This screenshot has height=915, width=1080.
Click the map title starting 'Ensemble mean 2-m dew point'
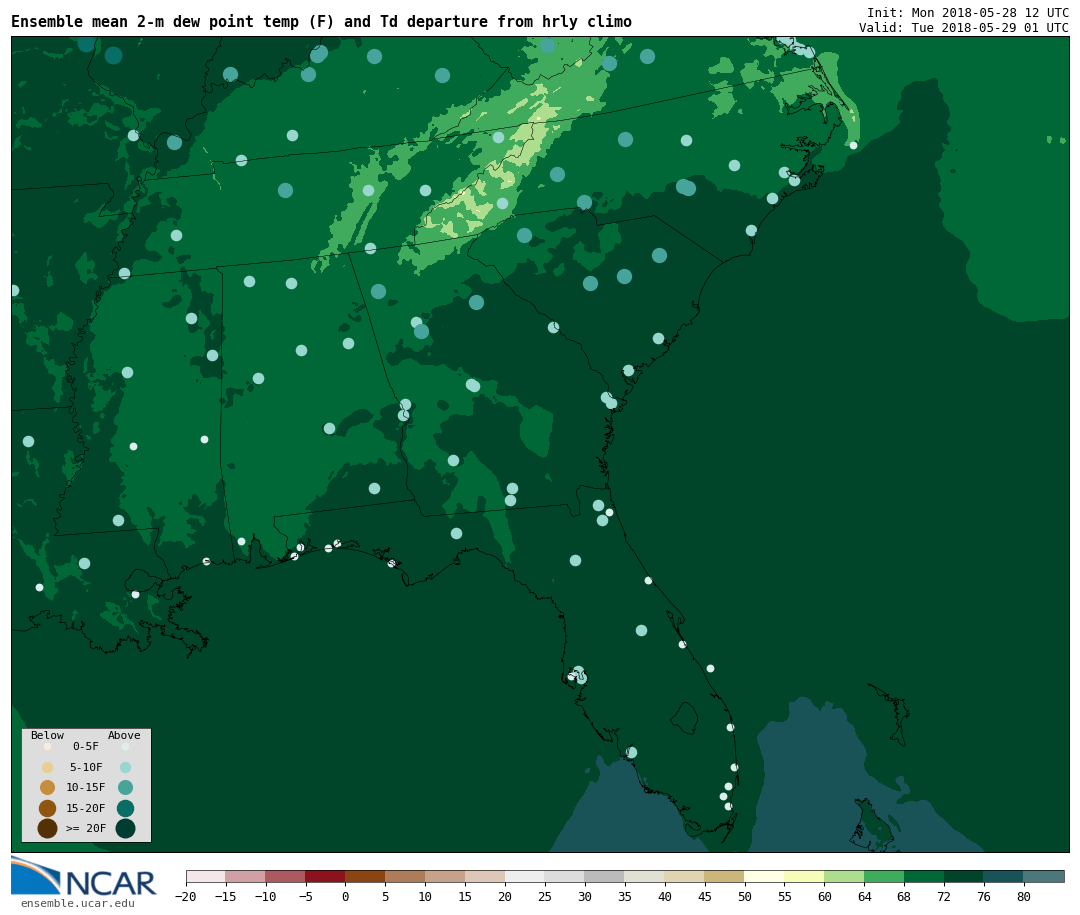point(322,21)
